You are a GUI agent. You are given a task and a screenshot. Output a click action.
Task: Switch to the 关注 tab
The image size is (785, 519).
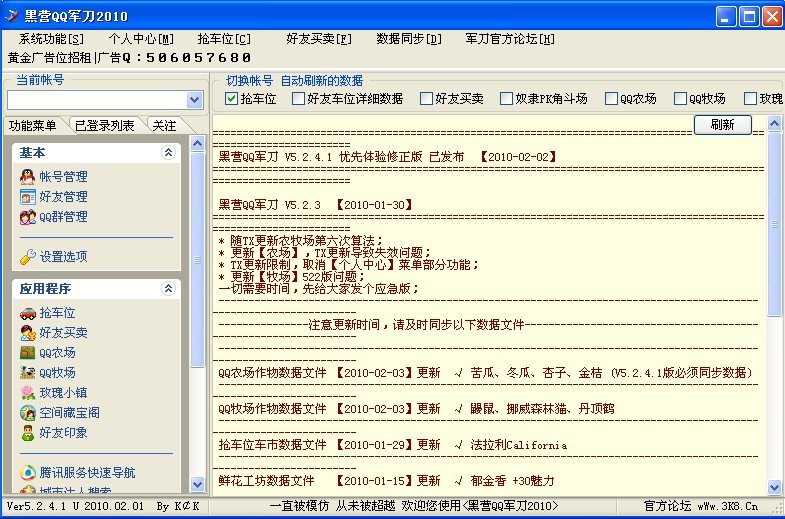click(x=164, y=126)
